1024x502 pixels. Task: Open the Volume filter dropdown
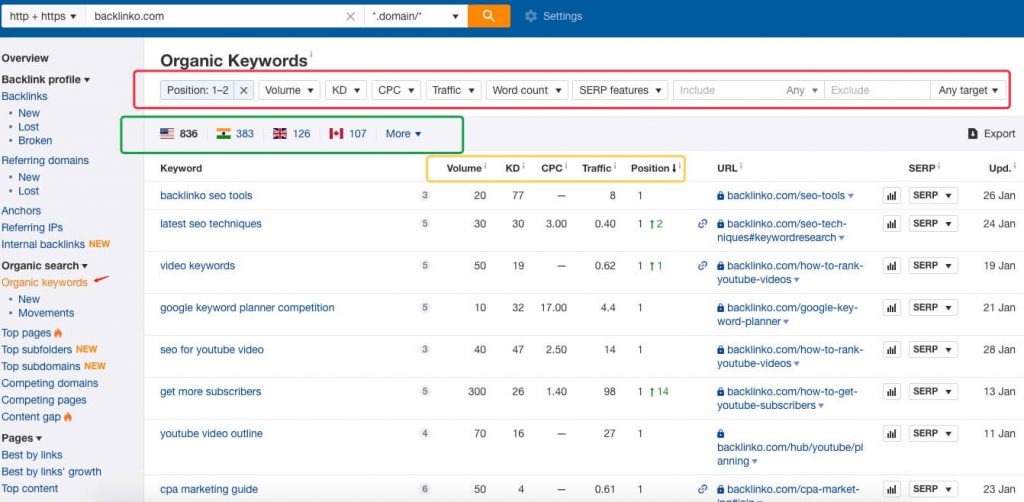coord(289,90)
